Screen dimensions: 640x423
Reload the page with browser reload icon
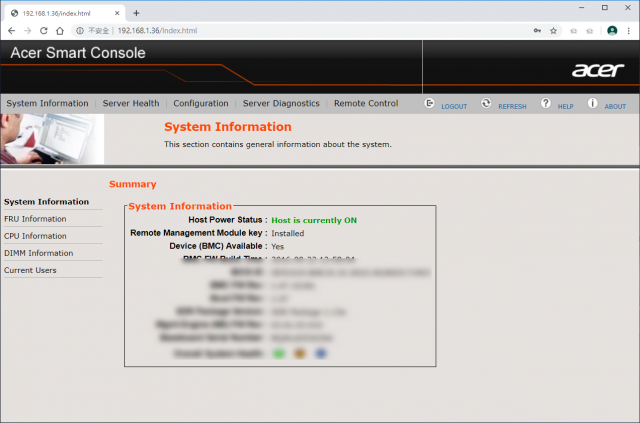click(44, 31)
